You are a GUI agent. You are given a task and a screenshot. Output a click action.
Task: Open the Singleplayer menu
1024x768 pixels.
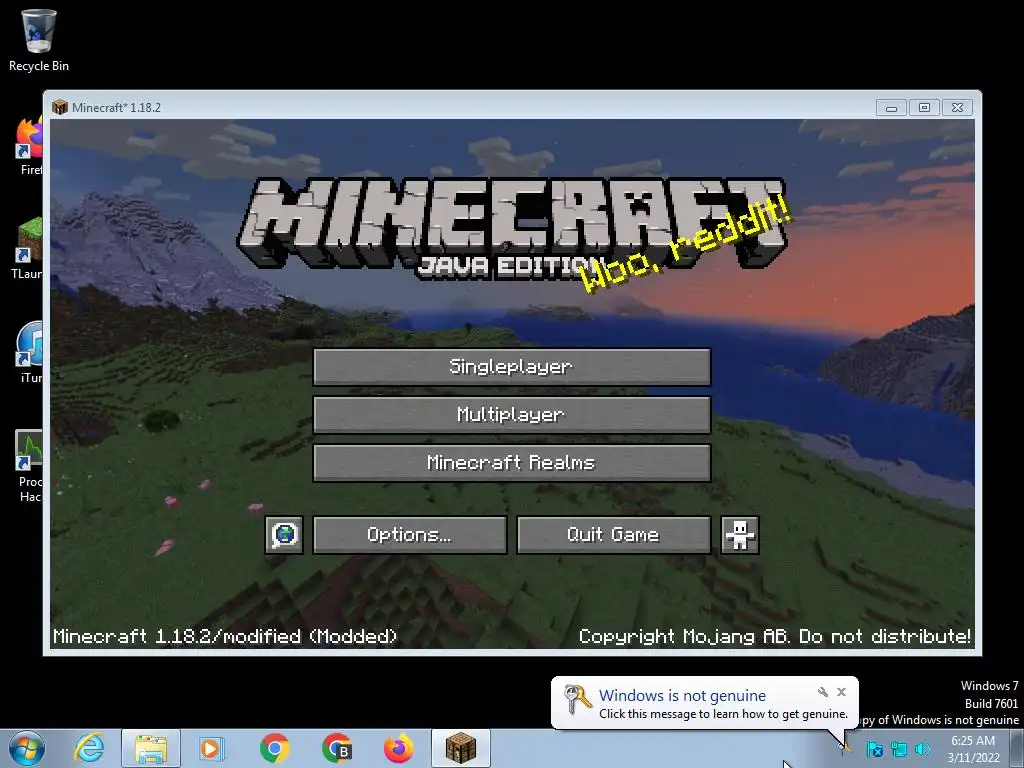click(512, 367)
